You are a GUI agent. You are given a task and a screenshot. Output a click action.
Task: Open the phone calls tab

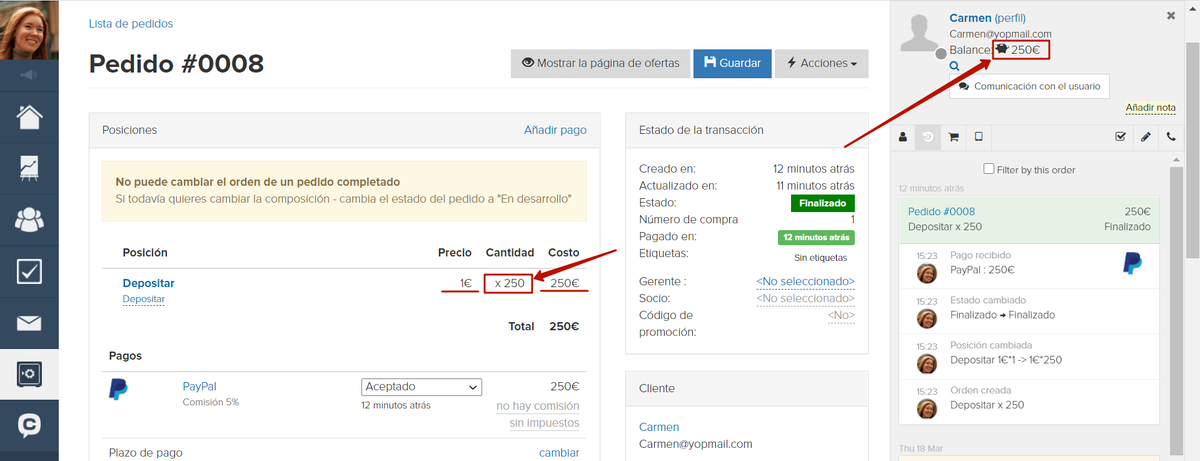[1170, 137]
